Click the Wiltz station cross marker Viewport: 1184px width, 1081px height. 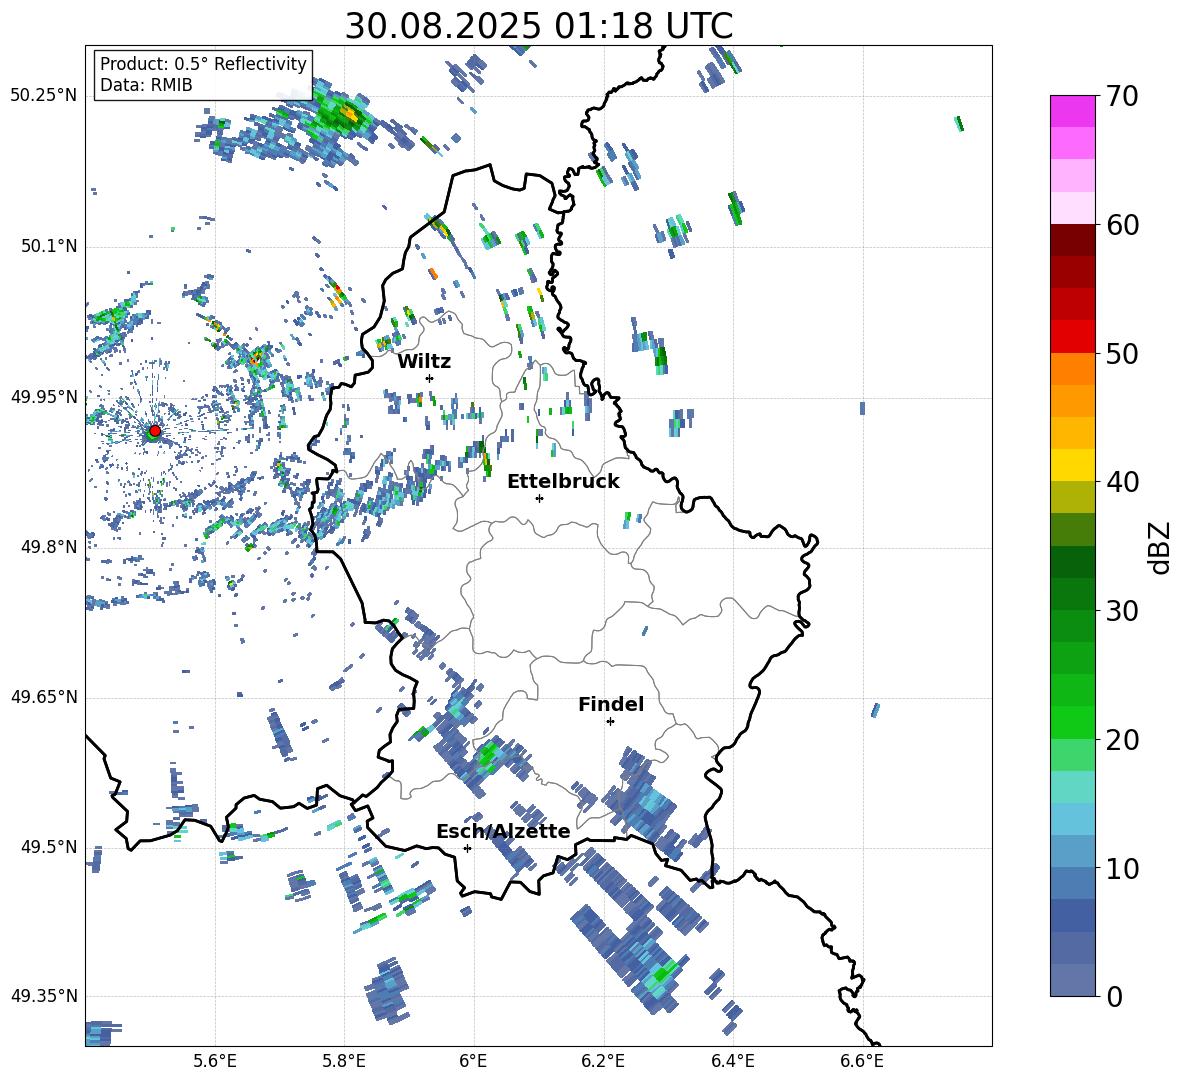click(430, 378)
